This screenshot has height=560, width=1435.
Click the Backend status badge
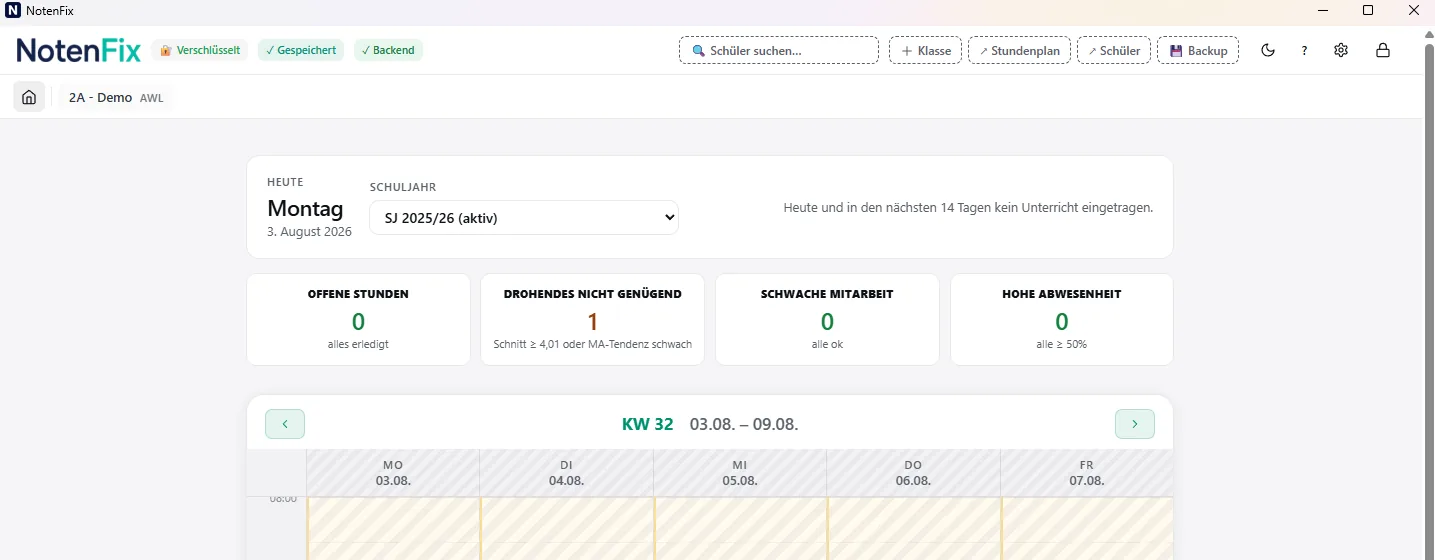tap(388, 50)
